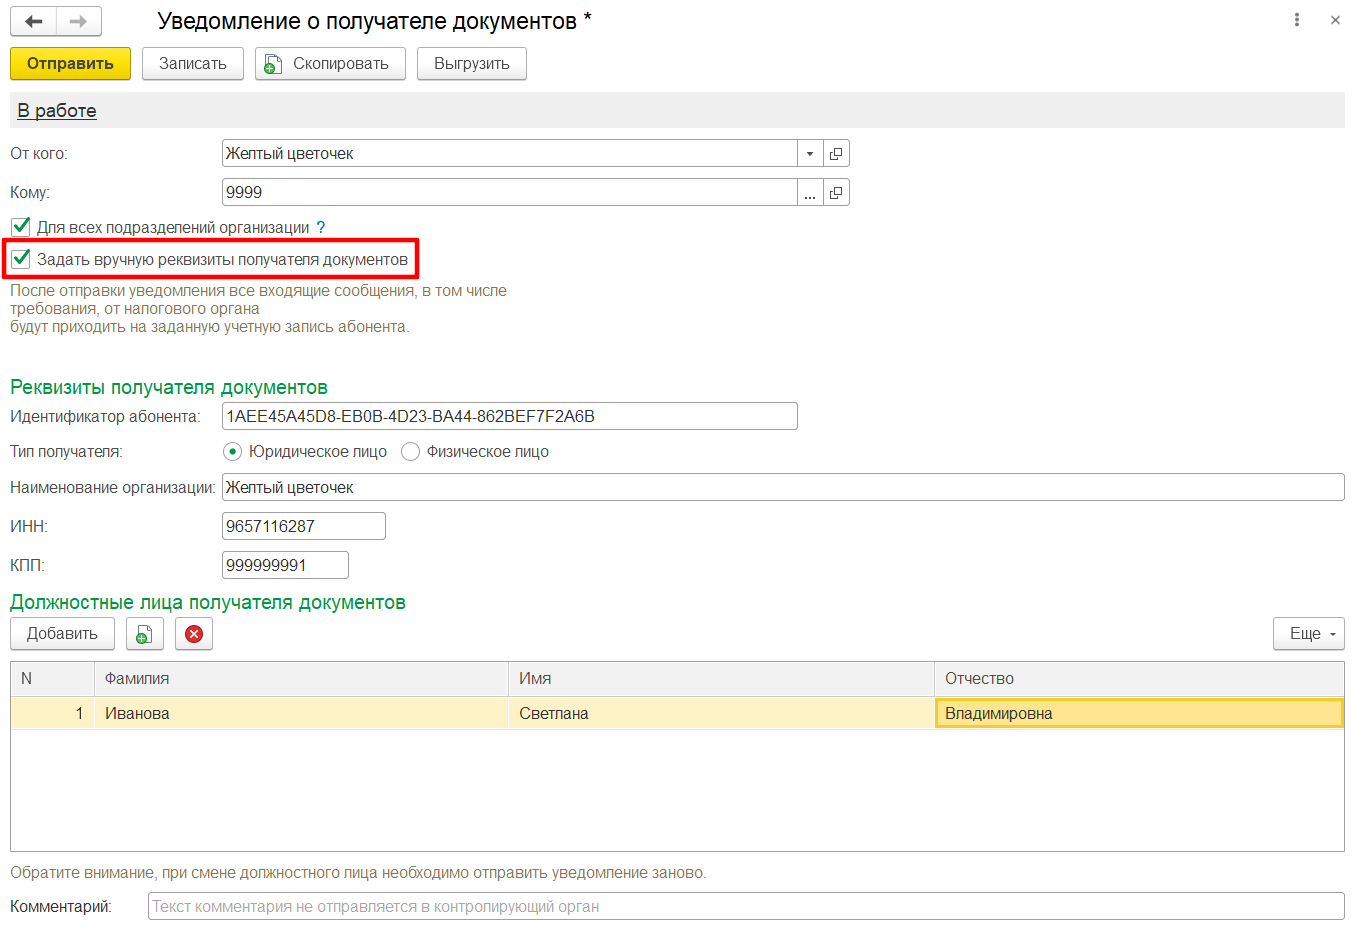This screenshot has height=928, width=1358.
Task: Choose 'Юридическое лицо' radio option
Action: [x=233, y=452]
